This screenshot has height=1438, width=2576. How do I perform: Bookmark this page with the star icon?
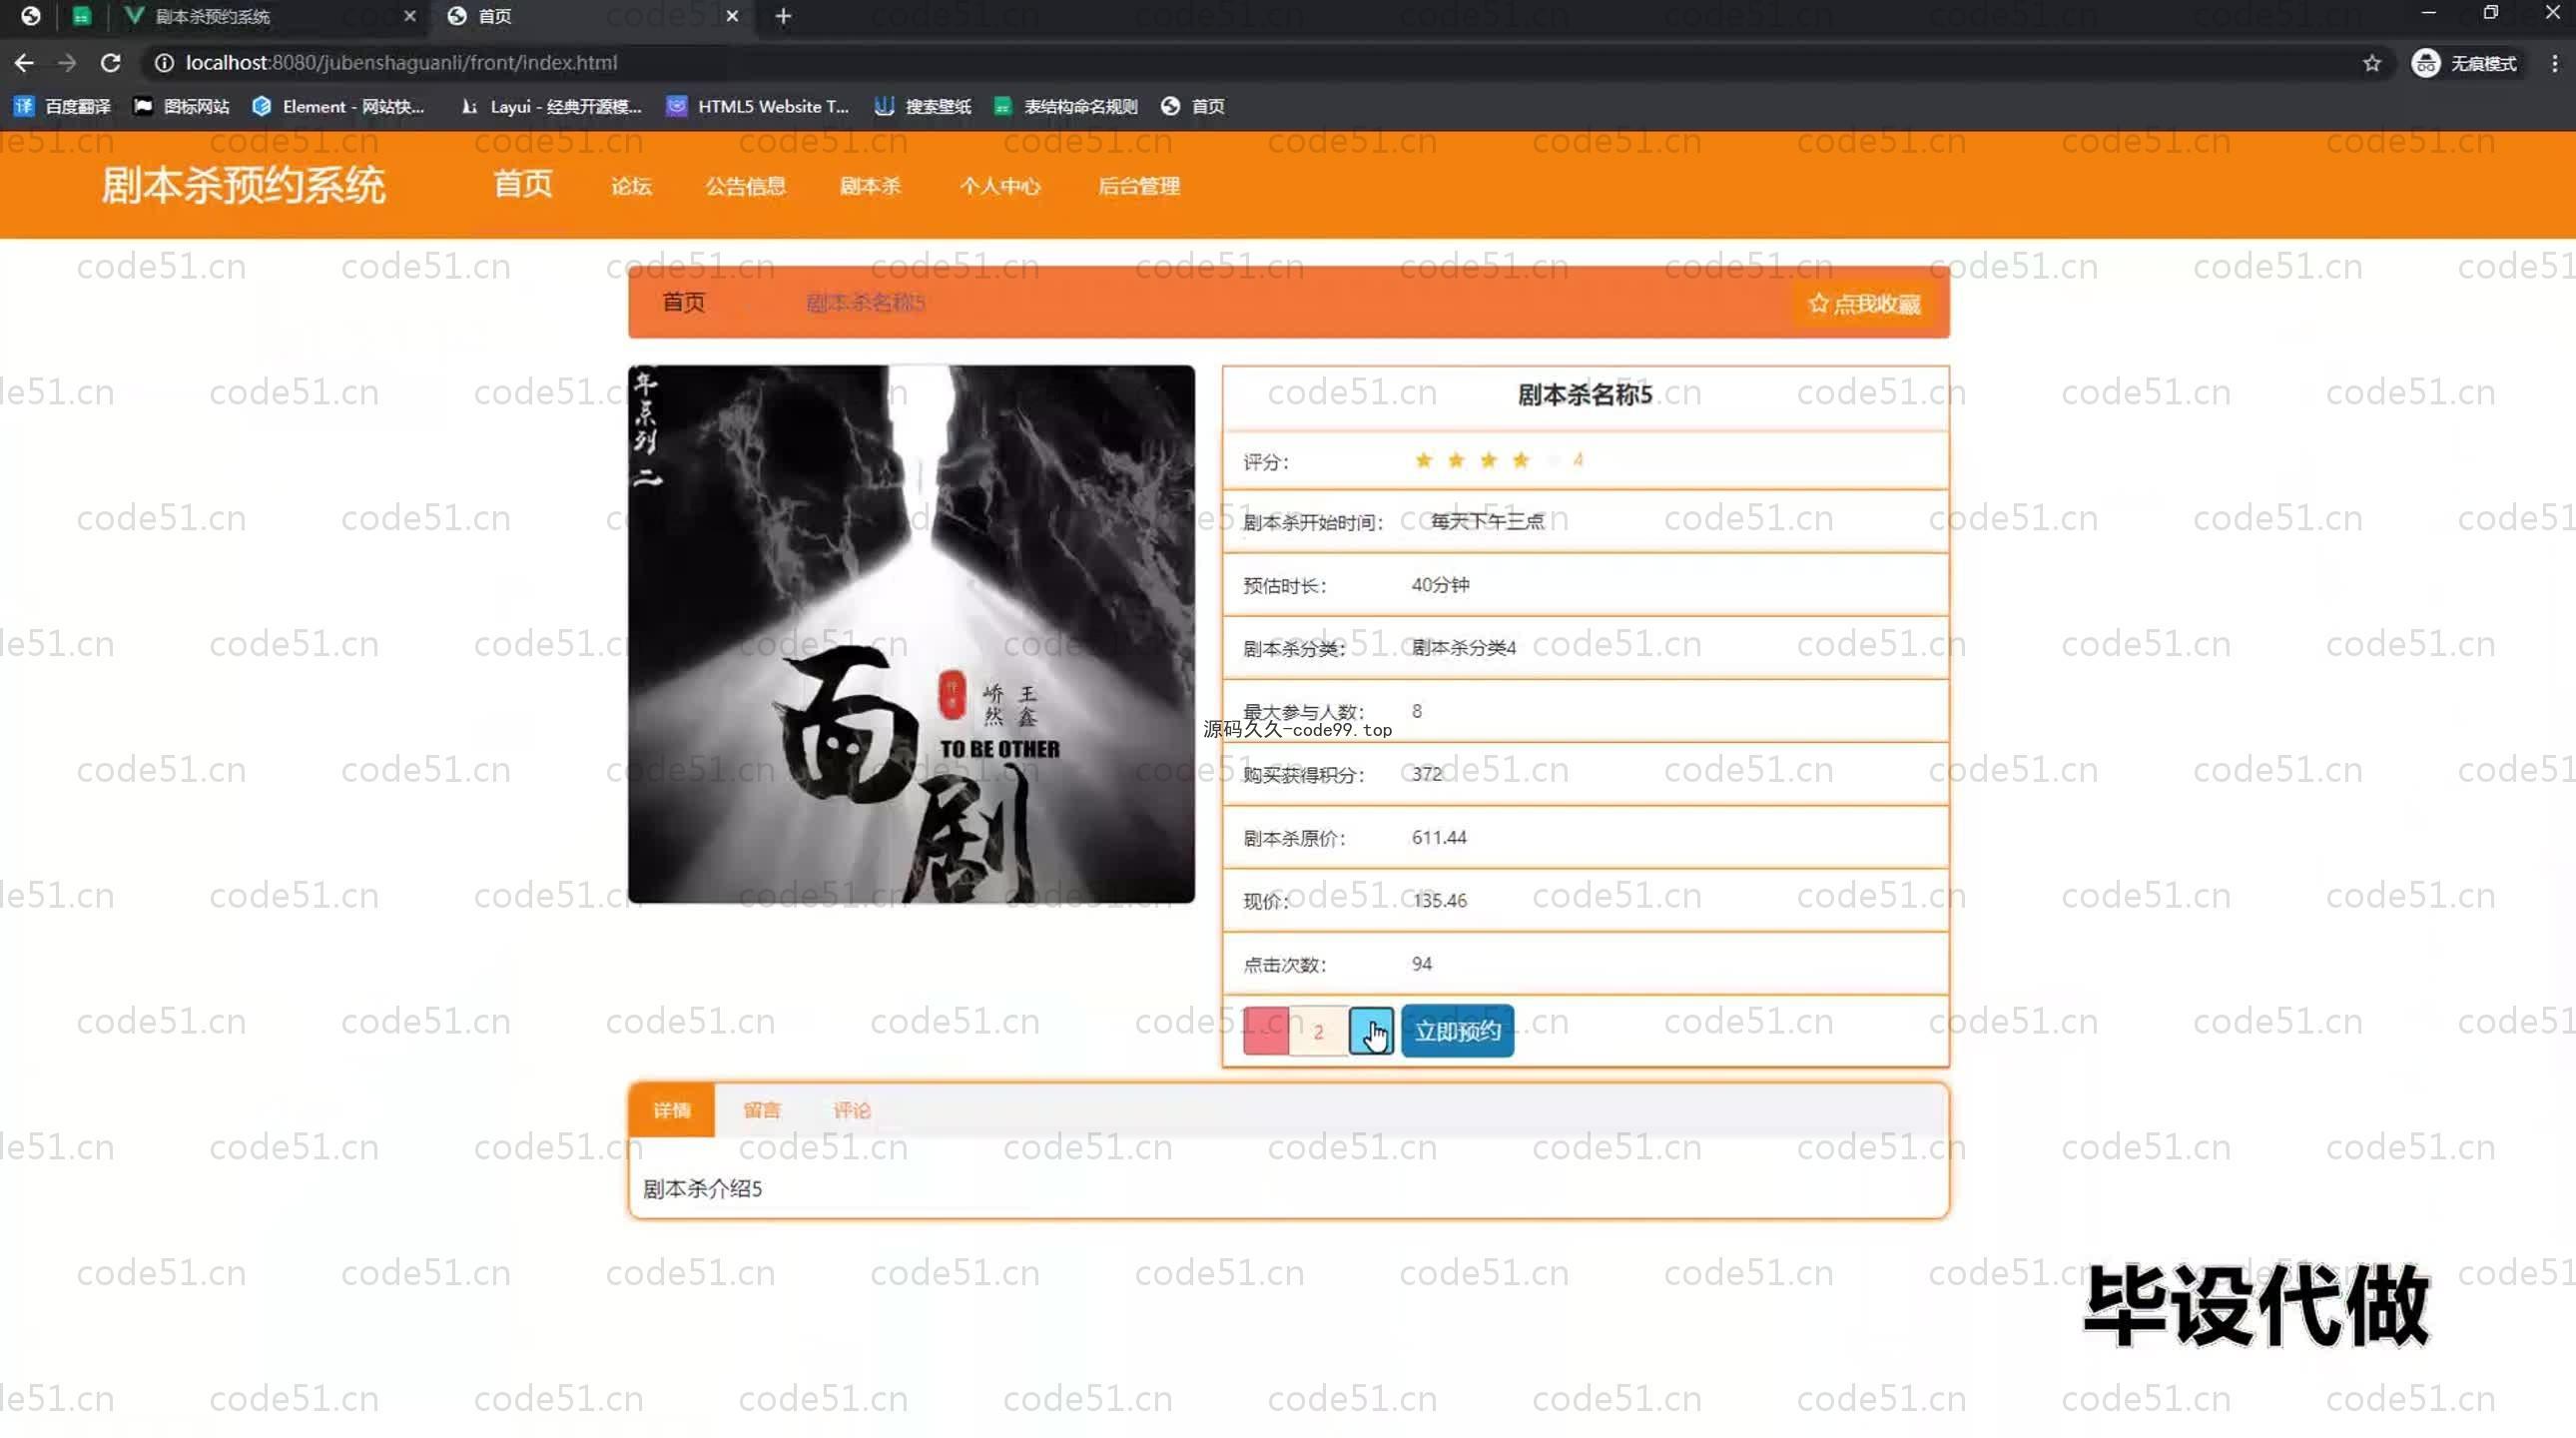(x=2372, y=63)
